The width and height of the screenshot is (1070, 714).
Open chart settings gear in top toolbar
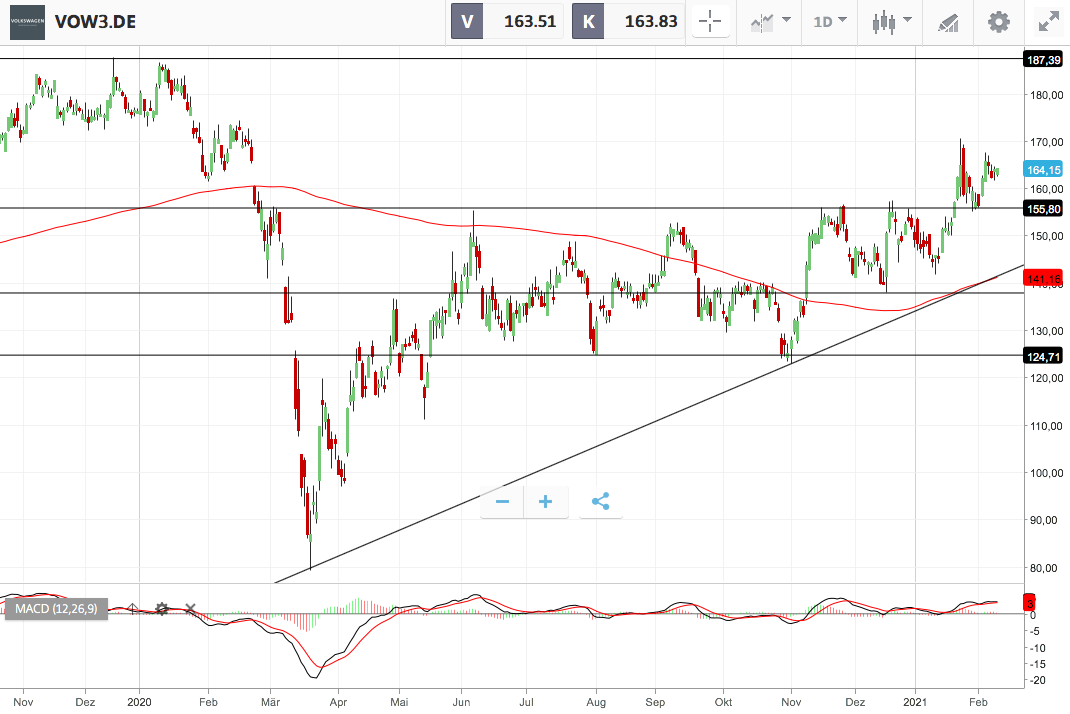(x=998, y=21)
